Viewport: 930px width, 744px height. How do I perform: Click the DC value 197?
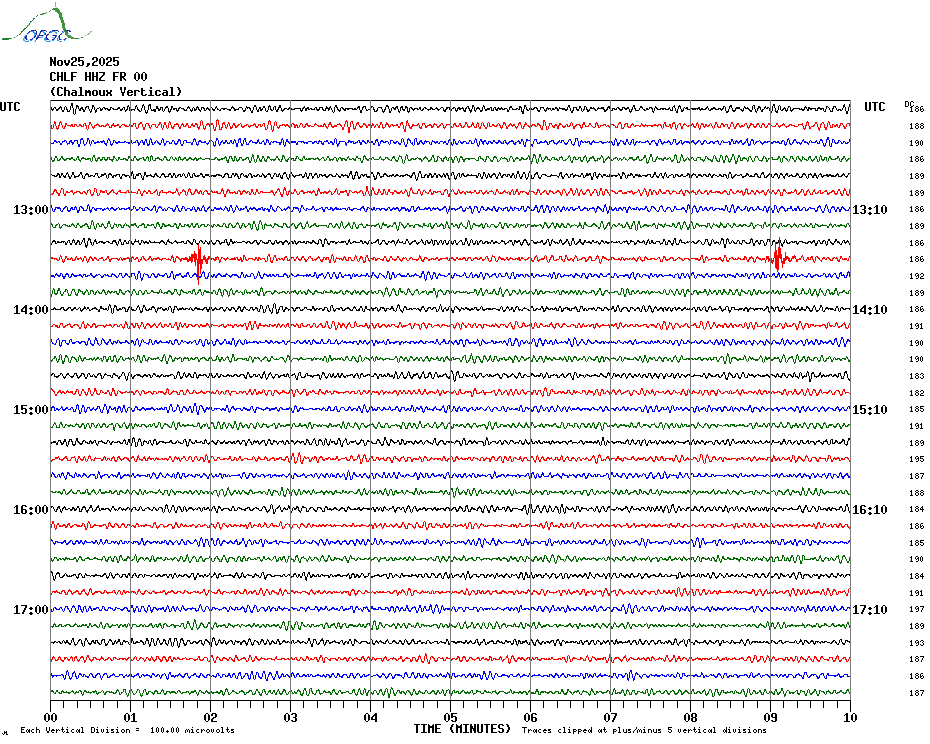(917, 609)
